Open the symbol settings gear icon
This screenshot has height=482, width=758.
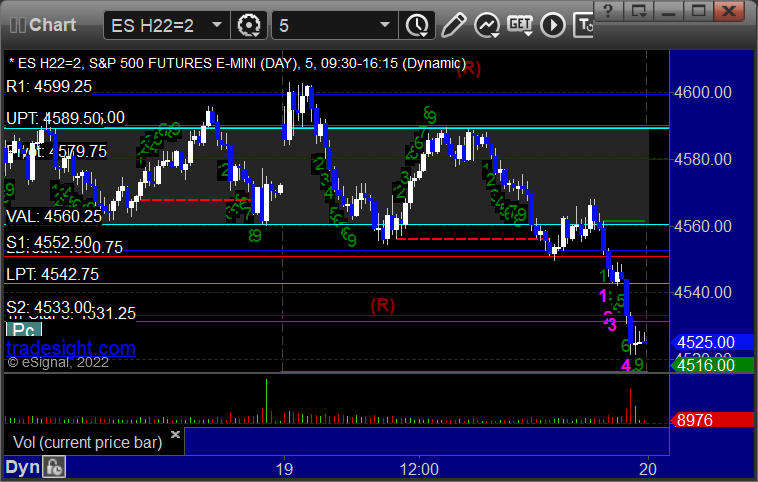coord(249,25)
